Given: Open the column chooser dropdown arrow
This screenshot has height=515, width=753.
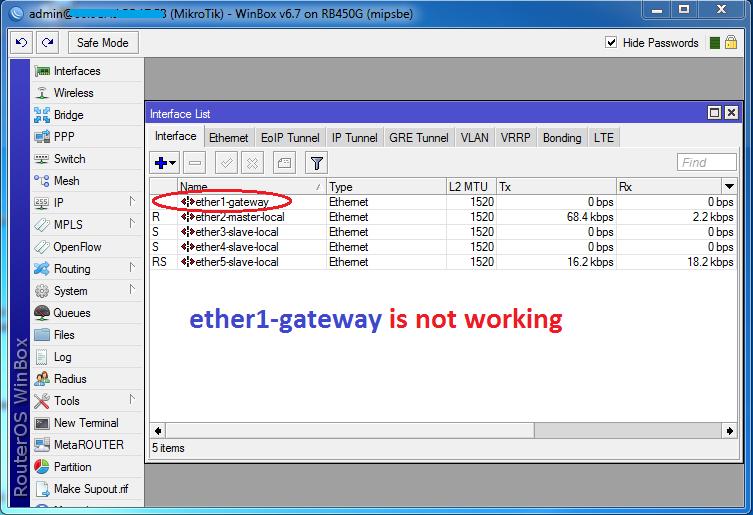Looking at the screenshot, I should pos(729,186).
